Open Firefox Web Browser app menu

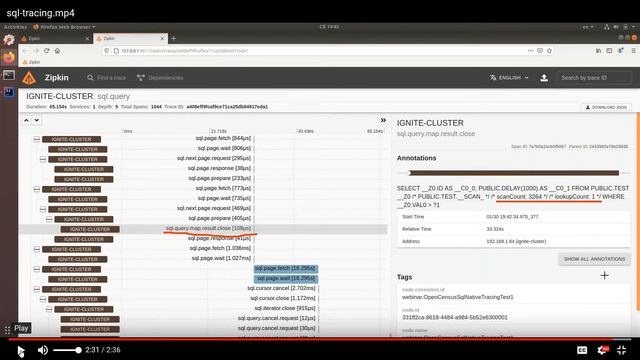click(64, 27)
